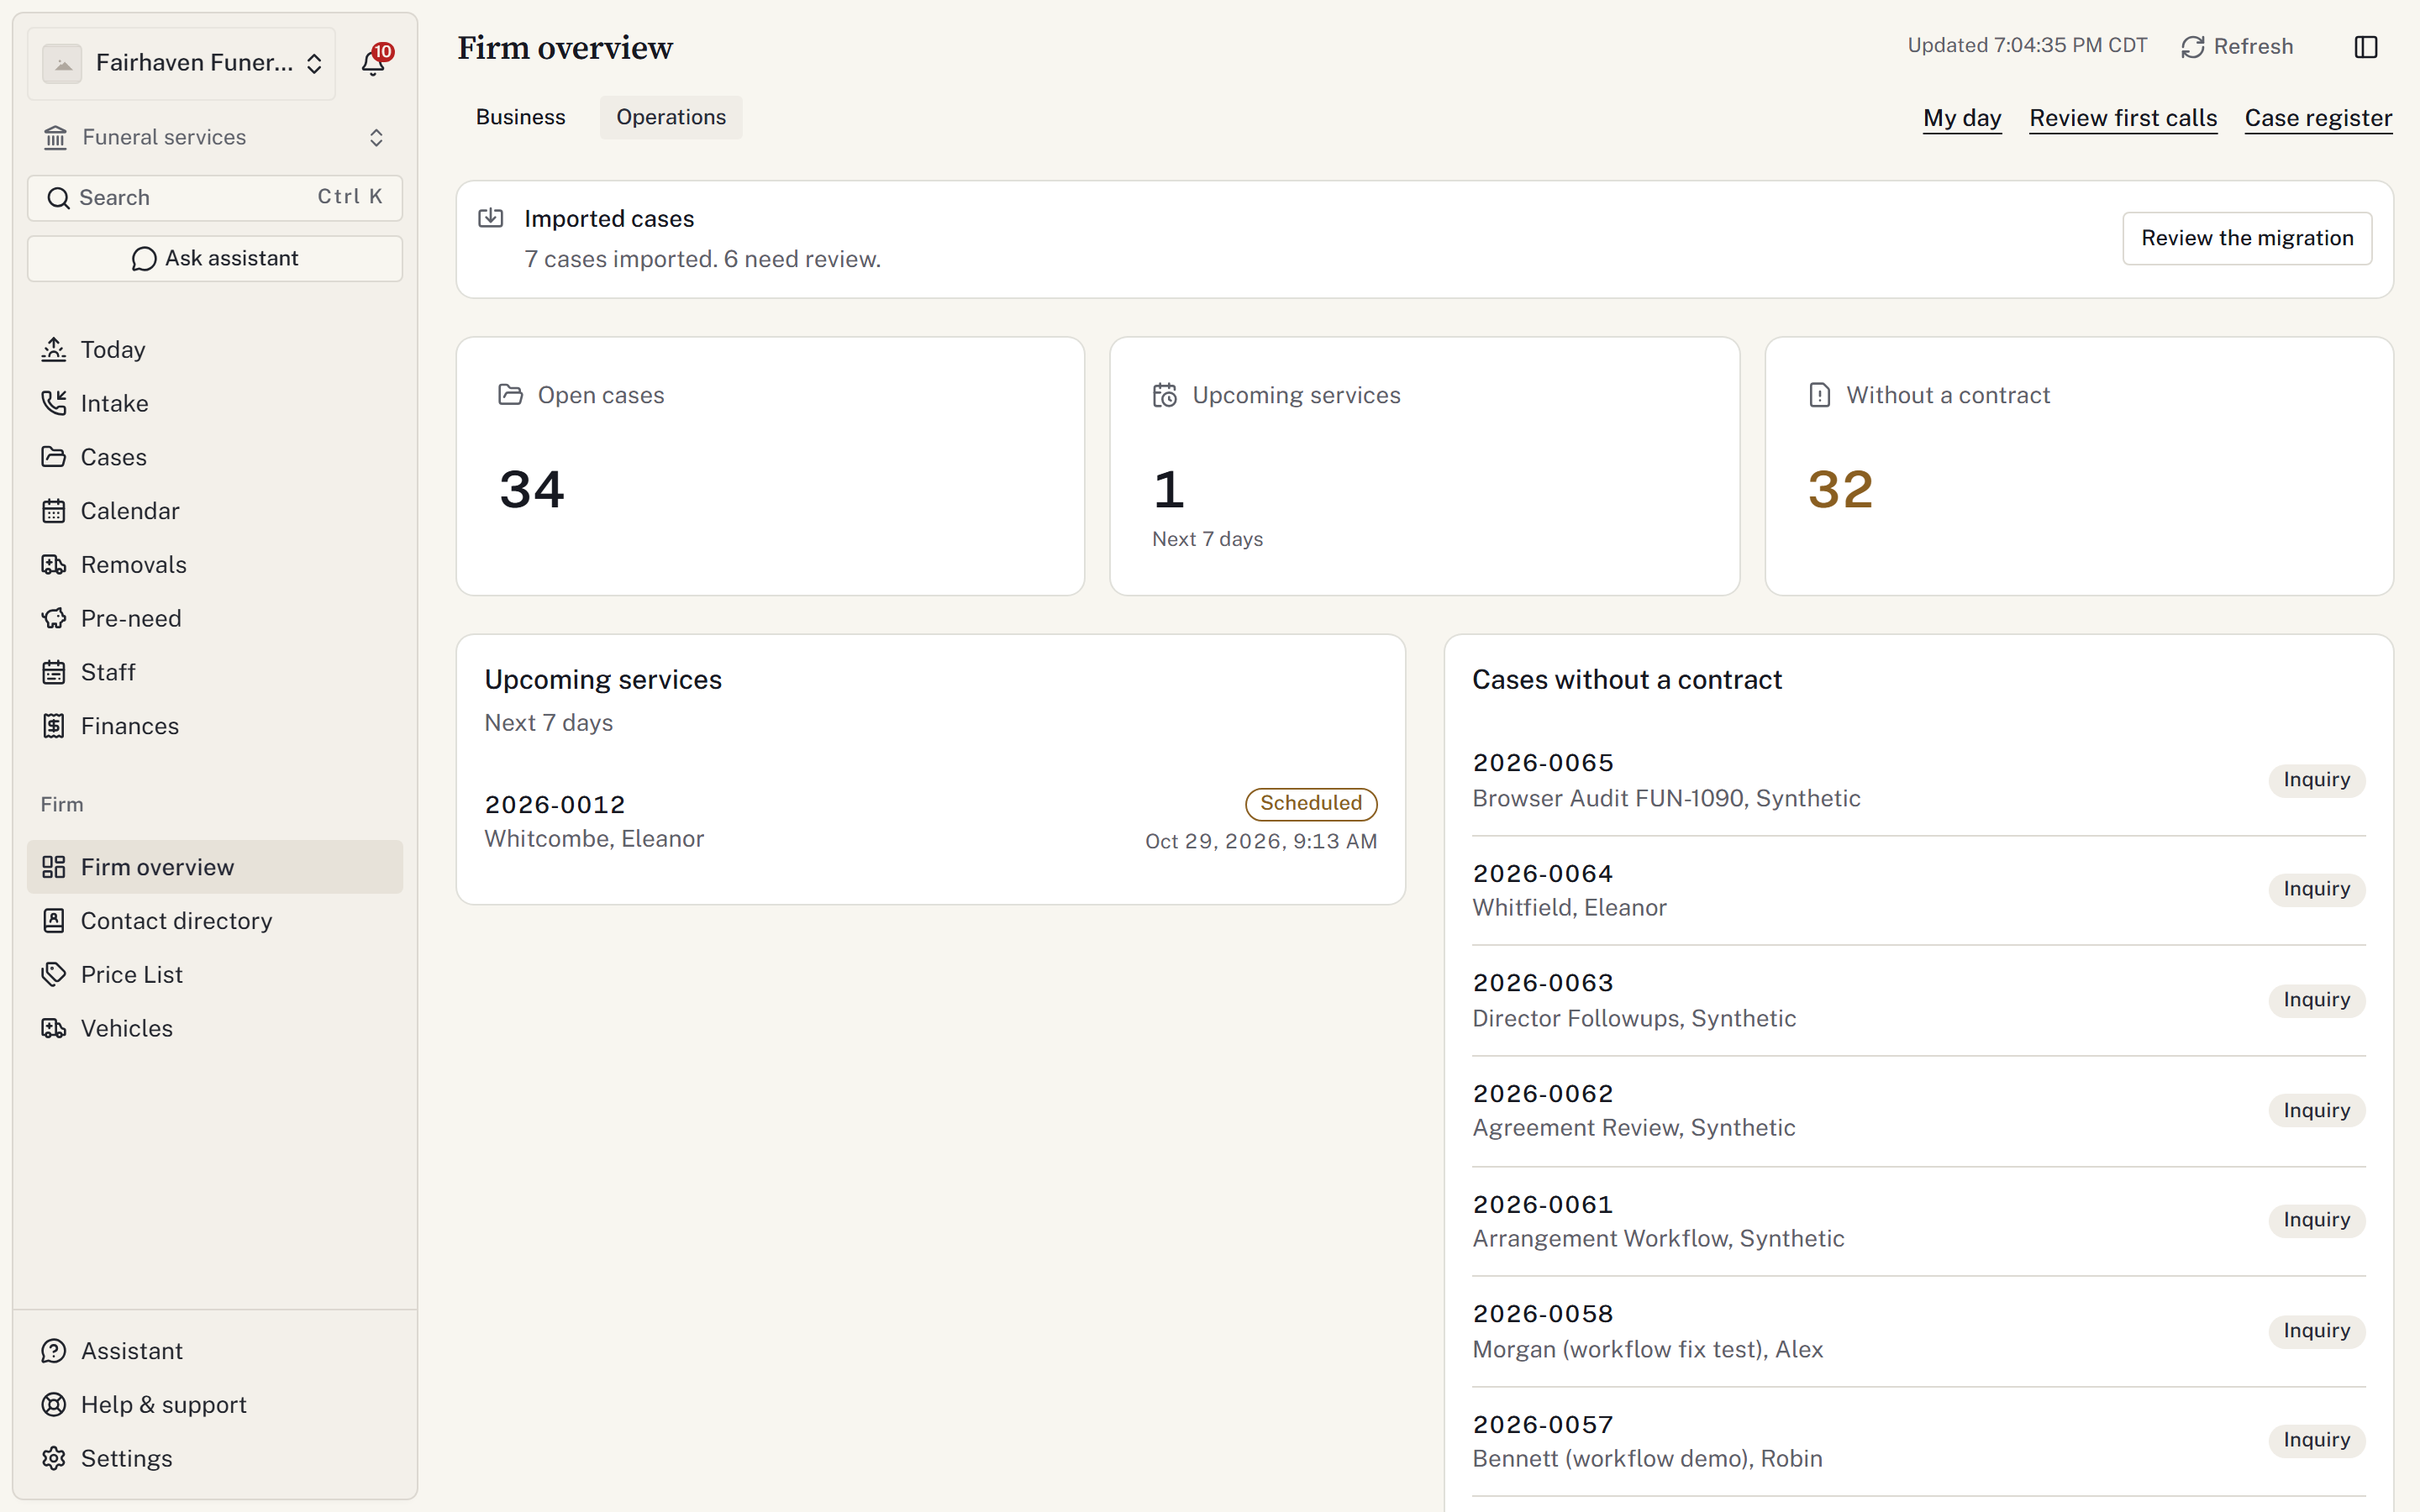Open the notifications bell
This screenshot has height=1512, width=2420.
click(374, 62)
